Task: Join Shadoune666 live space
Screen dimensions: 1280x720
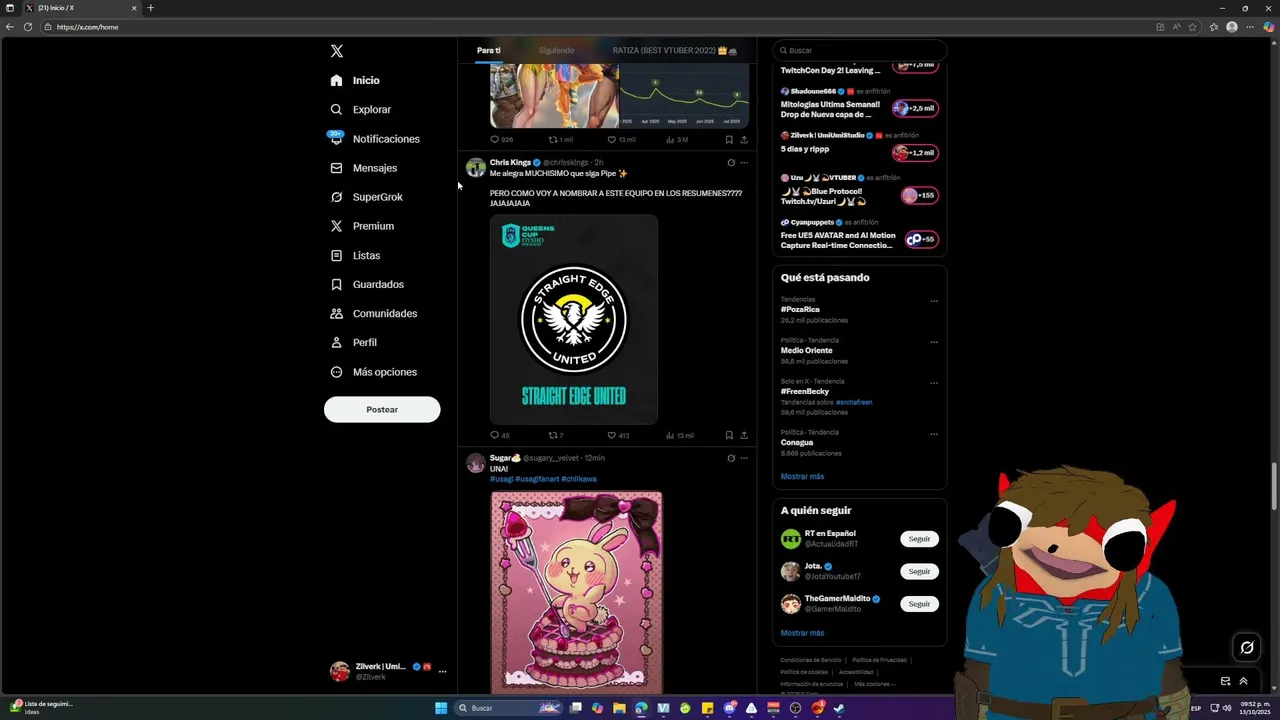Action: pos(915,109)
